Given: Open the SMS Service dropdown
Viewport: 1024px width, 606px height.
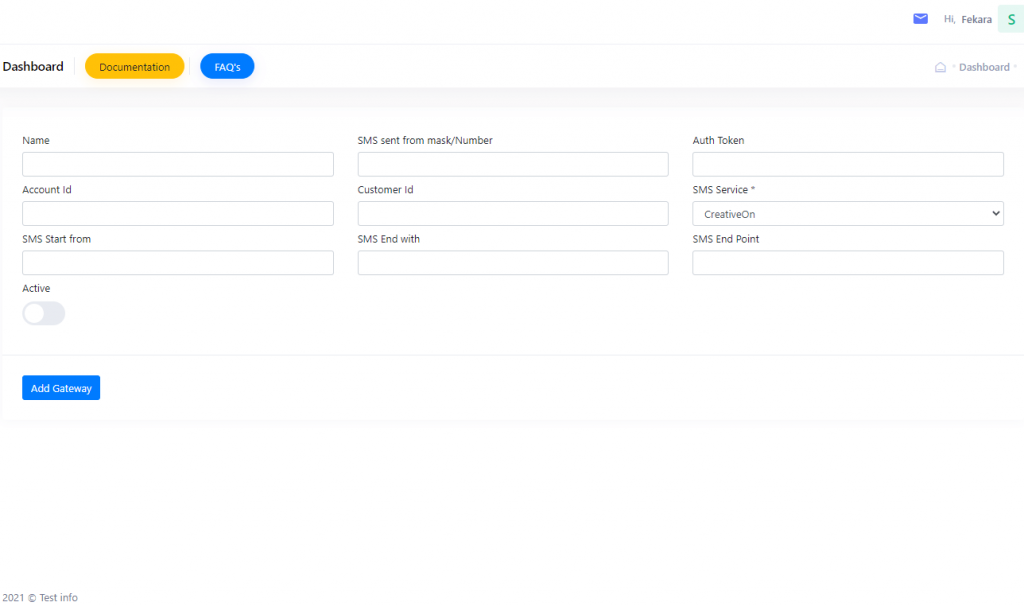Looking at the screenshot, I should 848,213.
